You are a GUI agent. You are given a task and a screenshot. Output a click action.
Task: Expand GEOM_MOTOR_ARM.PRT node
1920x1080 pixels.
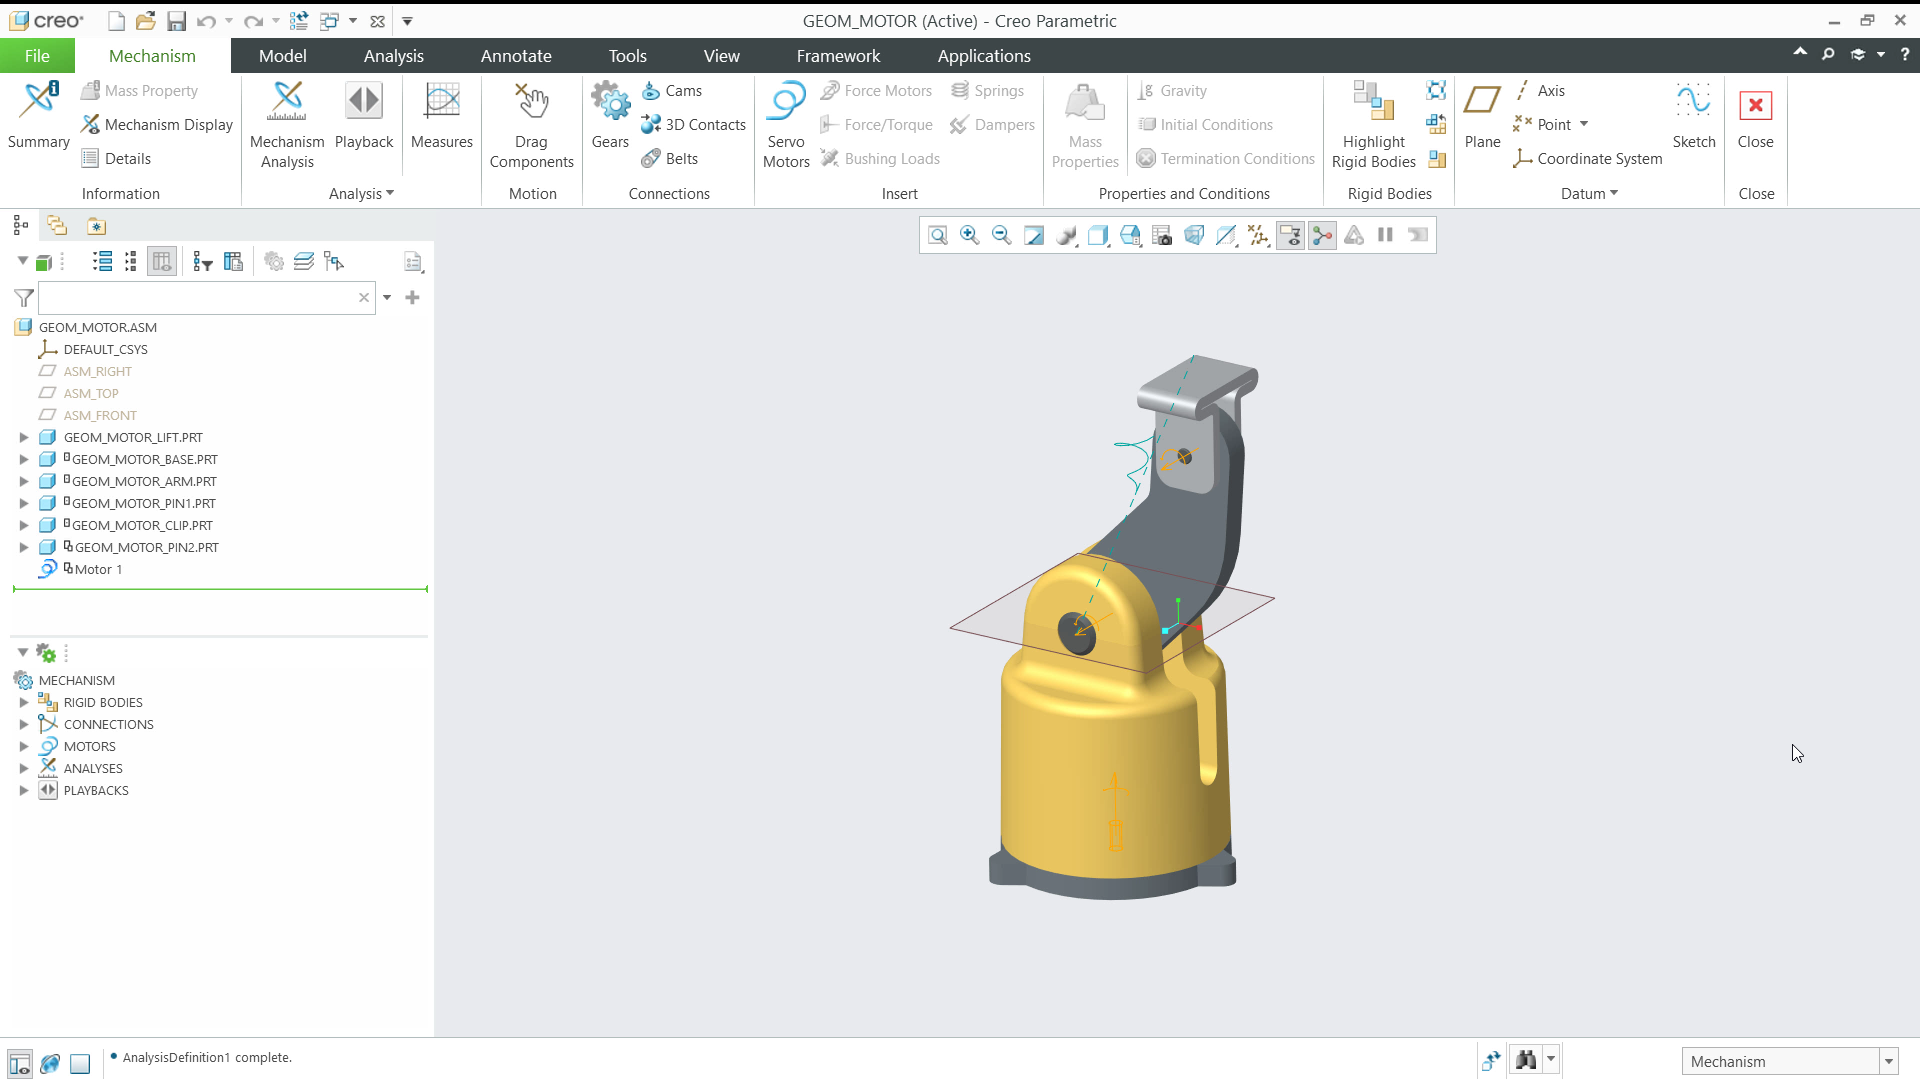pos(24,482)
